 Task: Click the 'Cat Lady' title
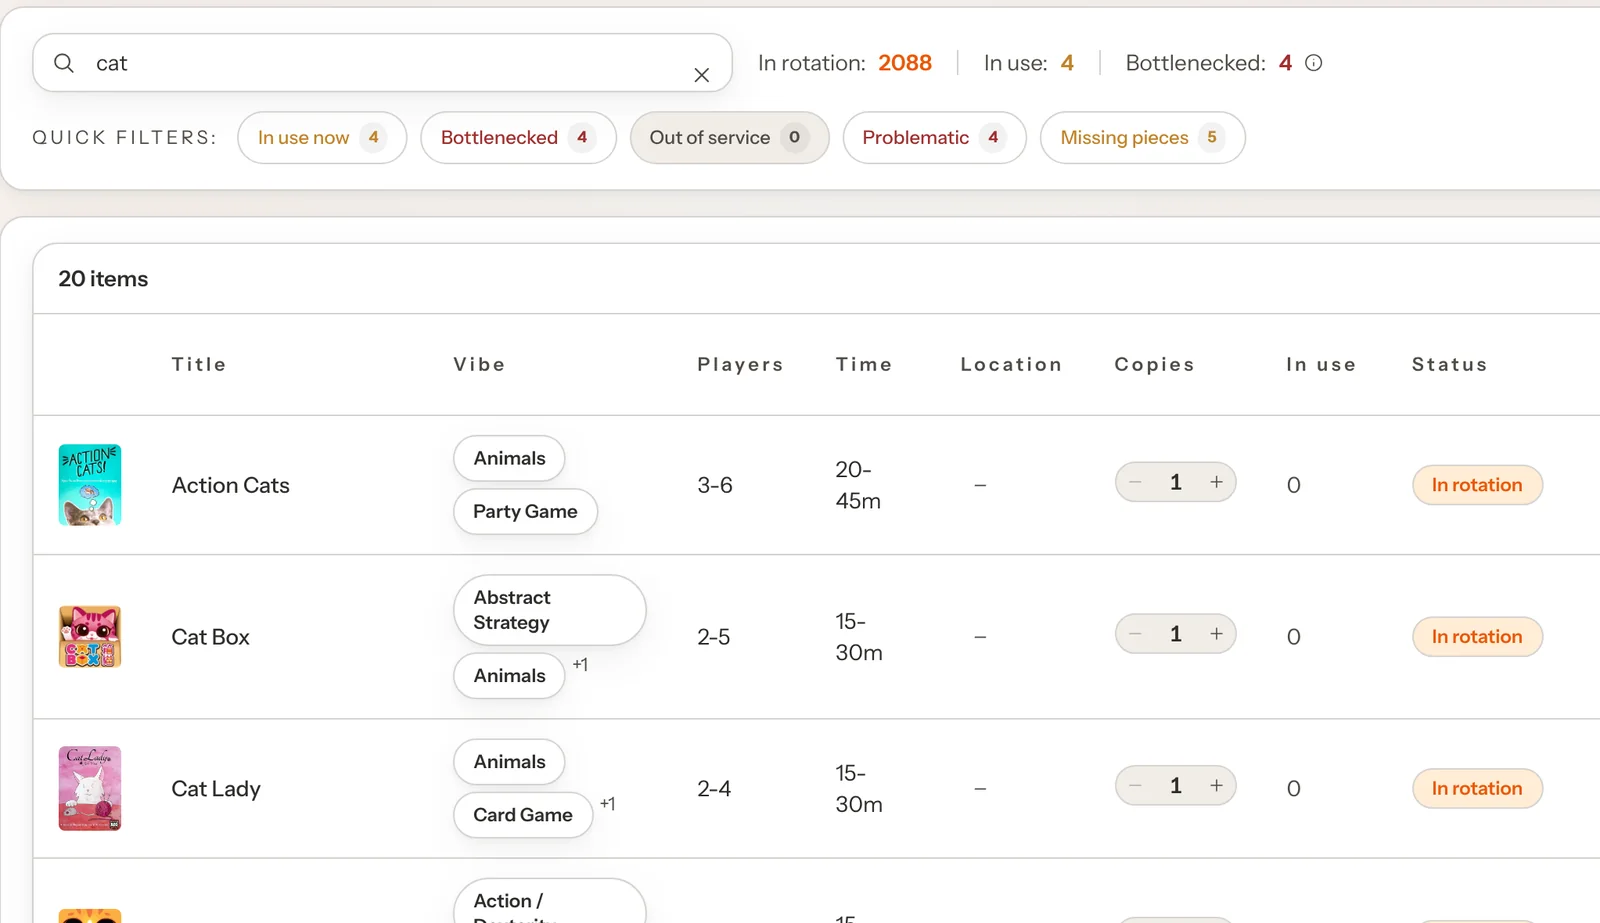click(x=216, y=789)
